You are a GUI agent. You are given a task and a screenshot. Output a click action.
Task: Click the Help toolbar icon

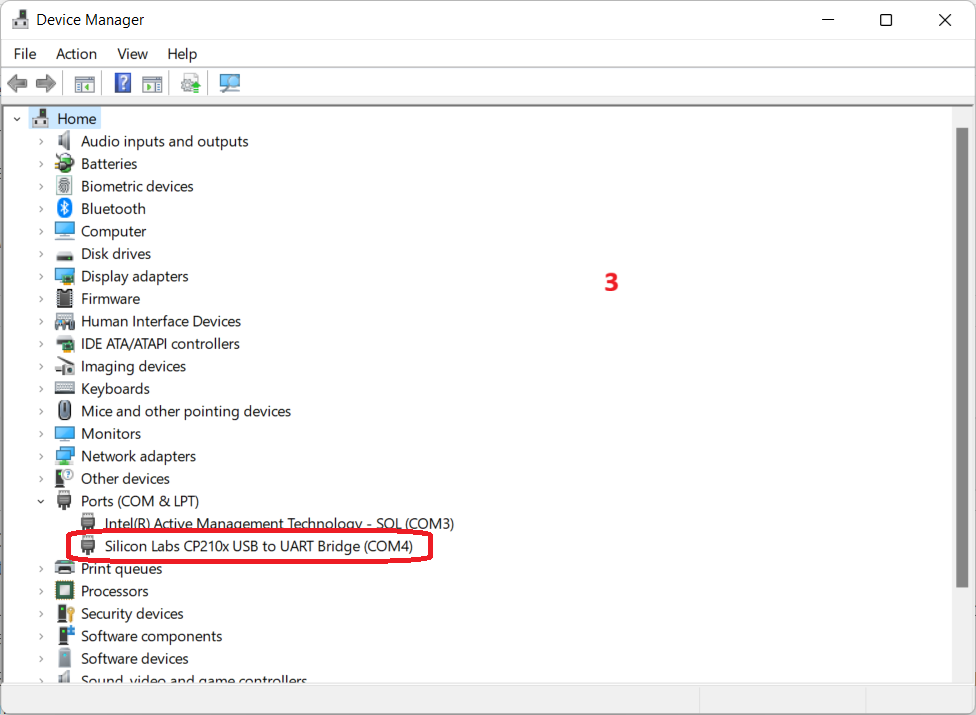tap(122, 83)
